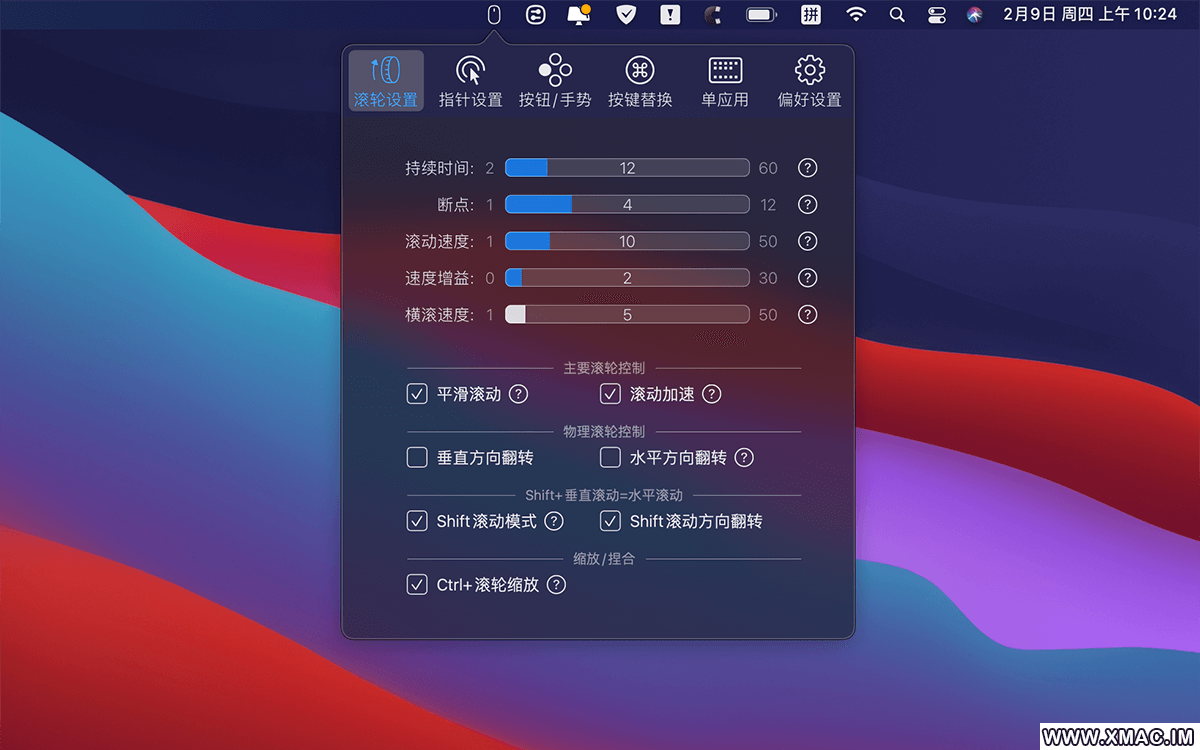Image resolution: width=1200 pixels, height=750 pixels.
Task: Open the Wi-Fi menu
Action: click(856, 14)
